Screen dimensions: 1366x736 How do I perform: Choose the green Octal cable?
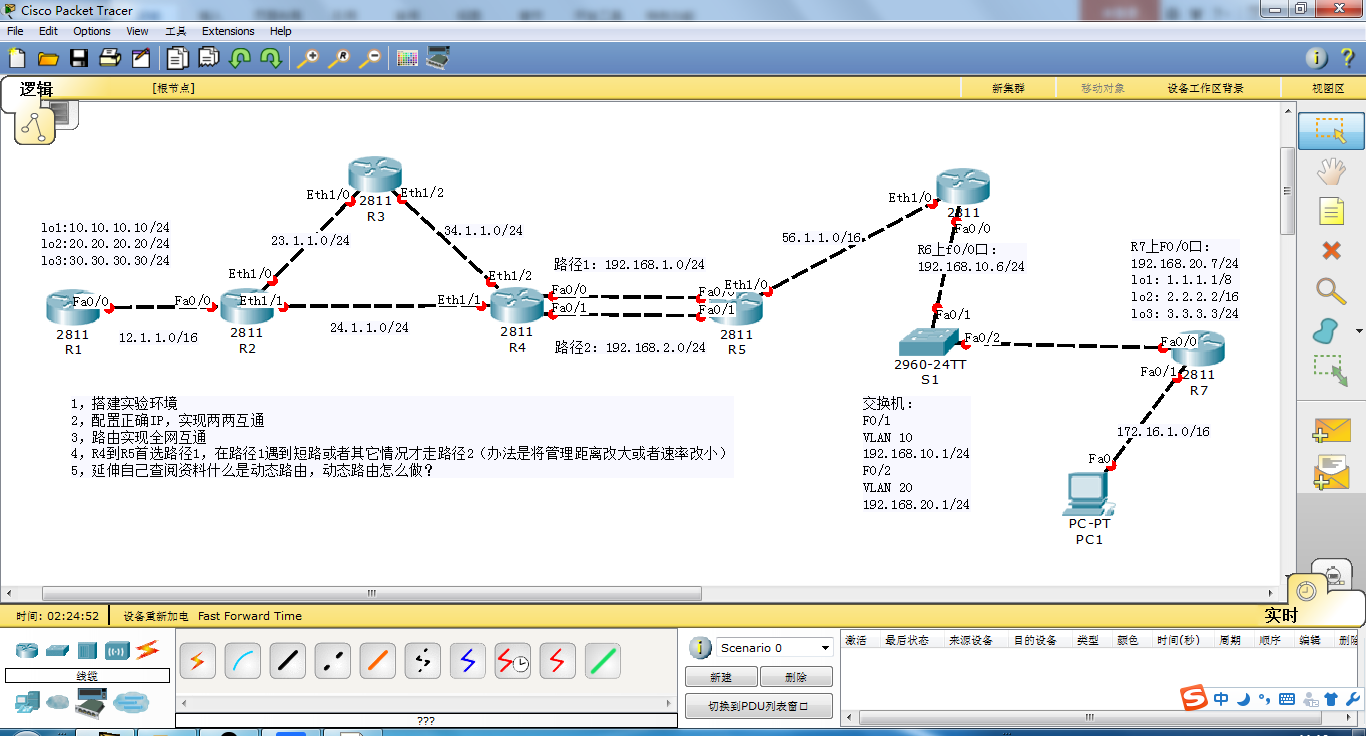coord(603,661)
